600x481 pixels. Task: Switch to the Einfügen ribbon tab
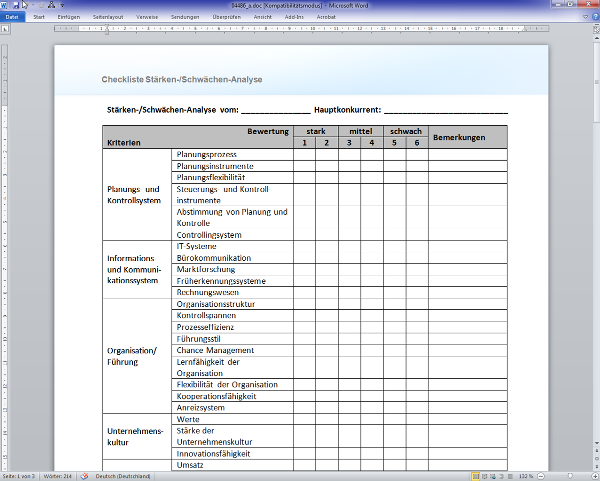point(70,17)
